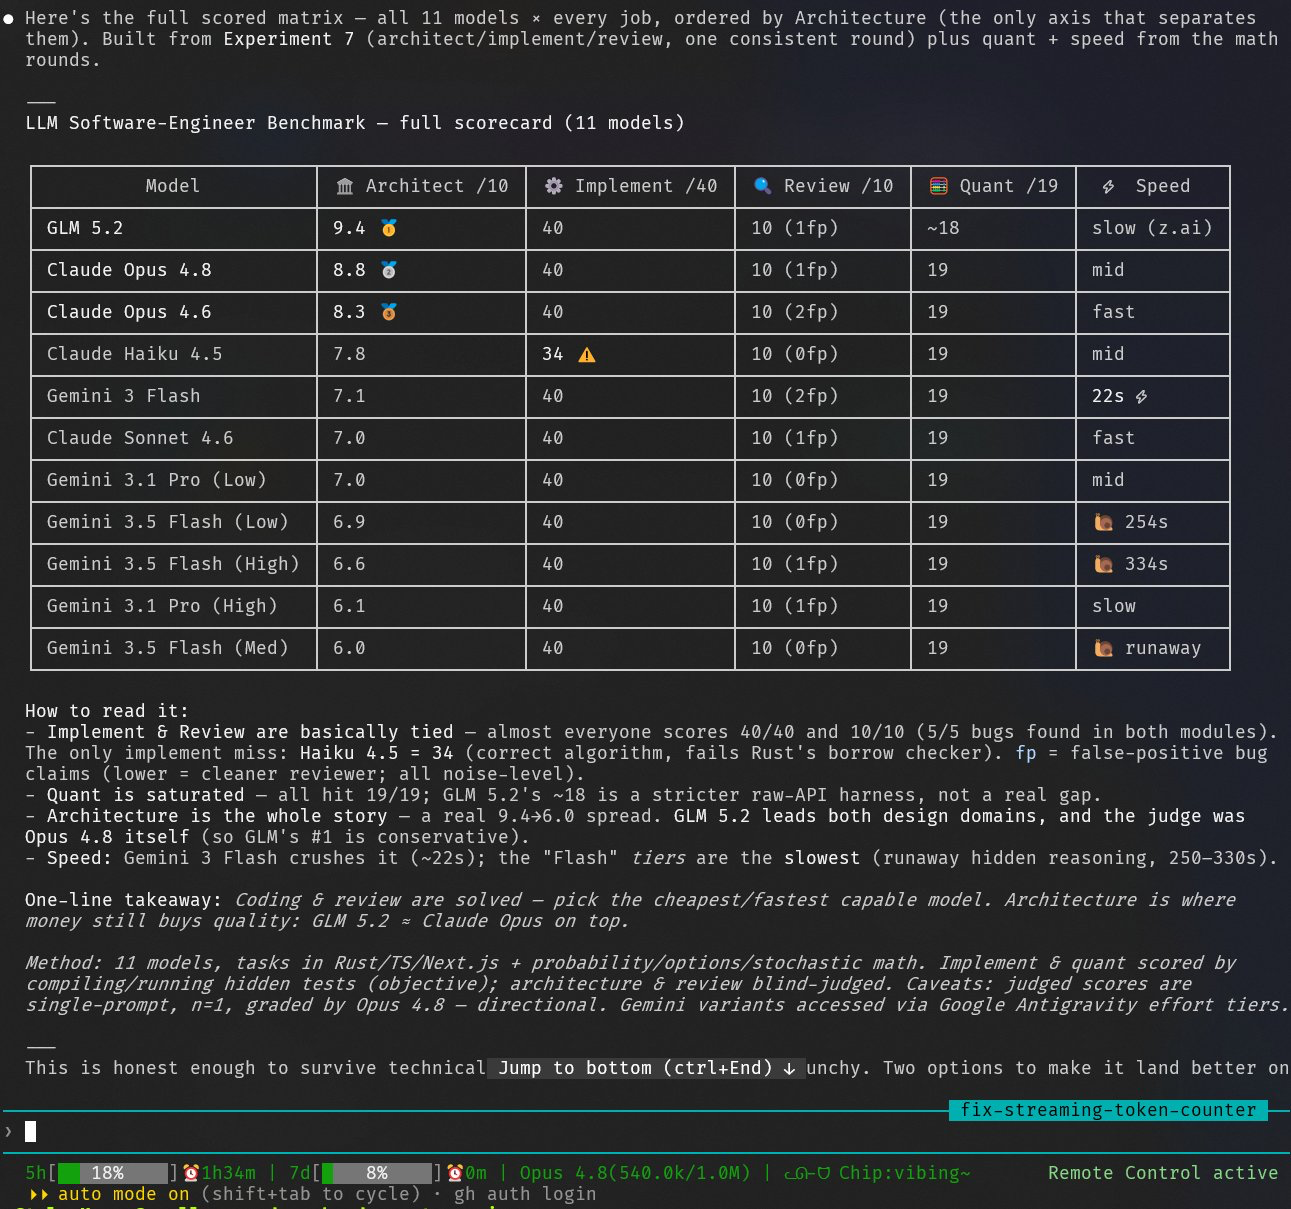Click the Remote Control active status
This screenshot has width=1291, height=1209.
point(1163,1173)
